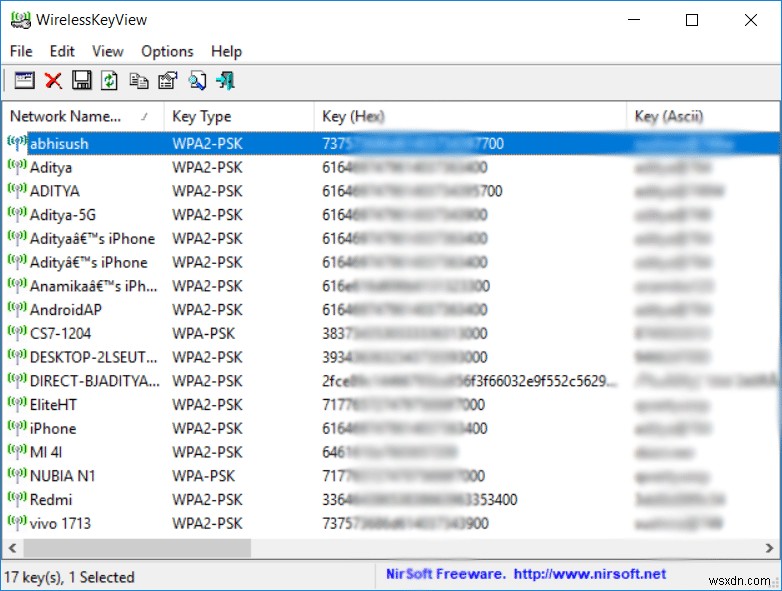Click the Refresh toolbar icon
The width and height of the screenshot is (782, 591).
pyautogui.click(x=109, y=80)
